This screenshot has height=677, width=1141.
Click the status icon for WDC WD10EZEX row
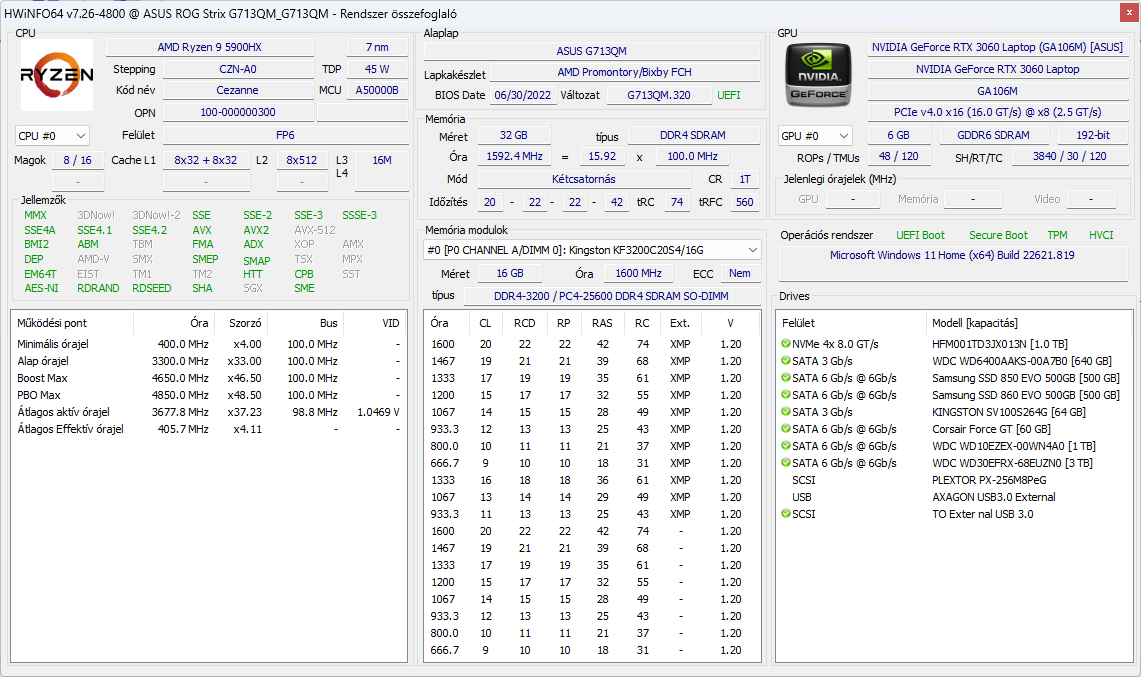click(786, 446)
